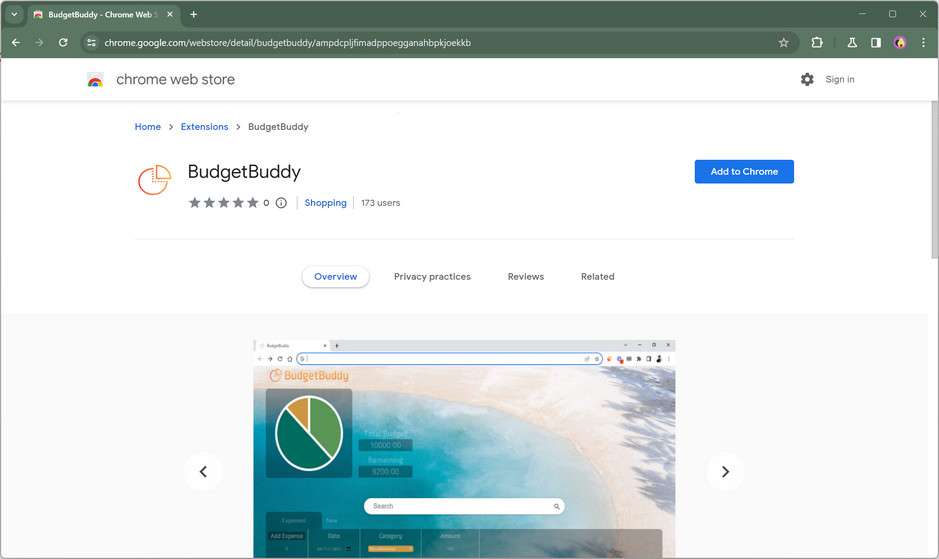Open the Extensions puzzle icon
Image resolution: width=939 pixels, height=559 pixels.
(x=817, y=43)
